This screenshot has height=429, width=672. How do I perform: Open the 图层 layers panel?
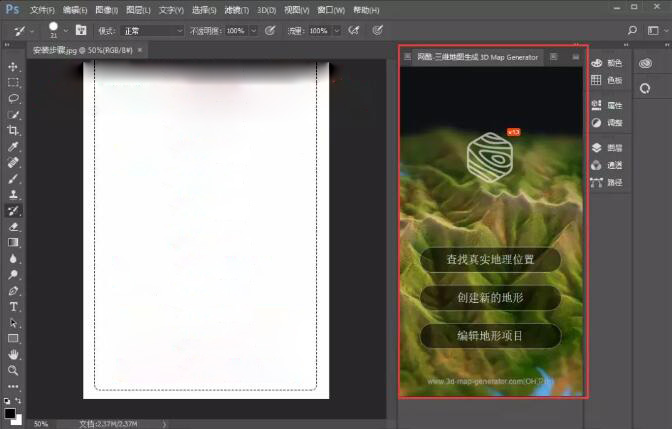pos(607,148)
